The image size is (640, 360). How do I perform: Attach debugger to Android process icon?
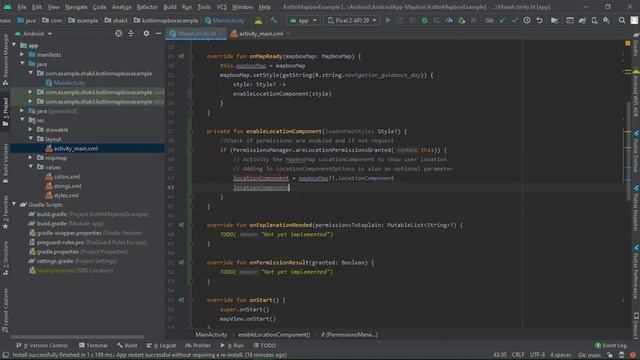point(462,20)
